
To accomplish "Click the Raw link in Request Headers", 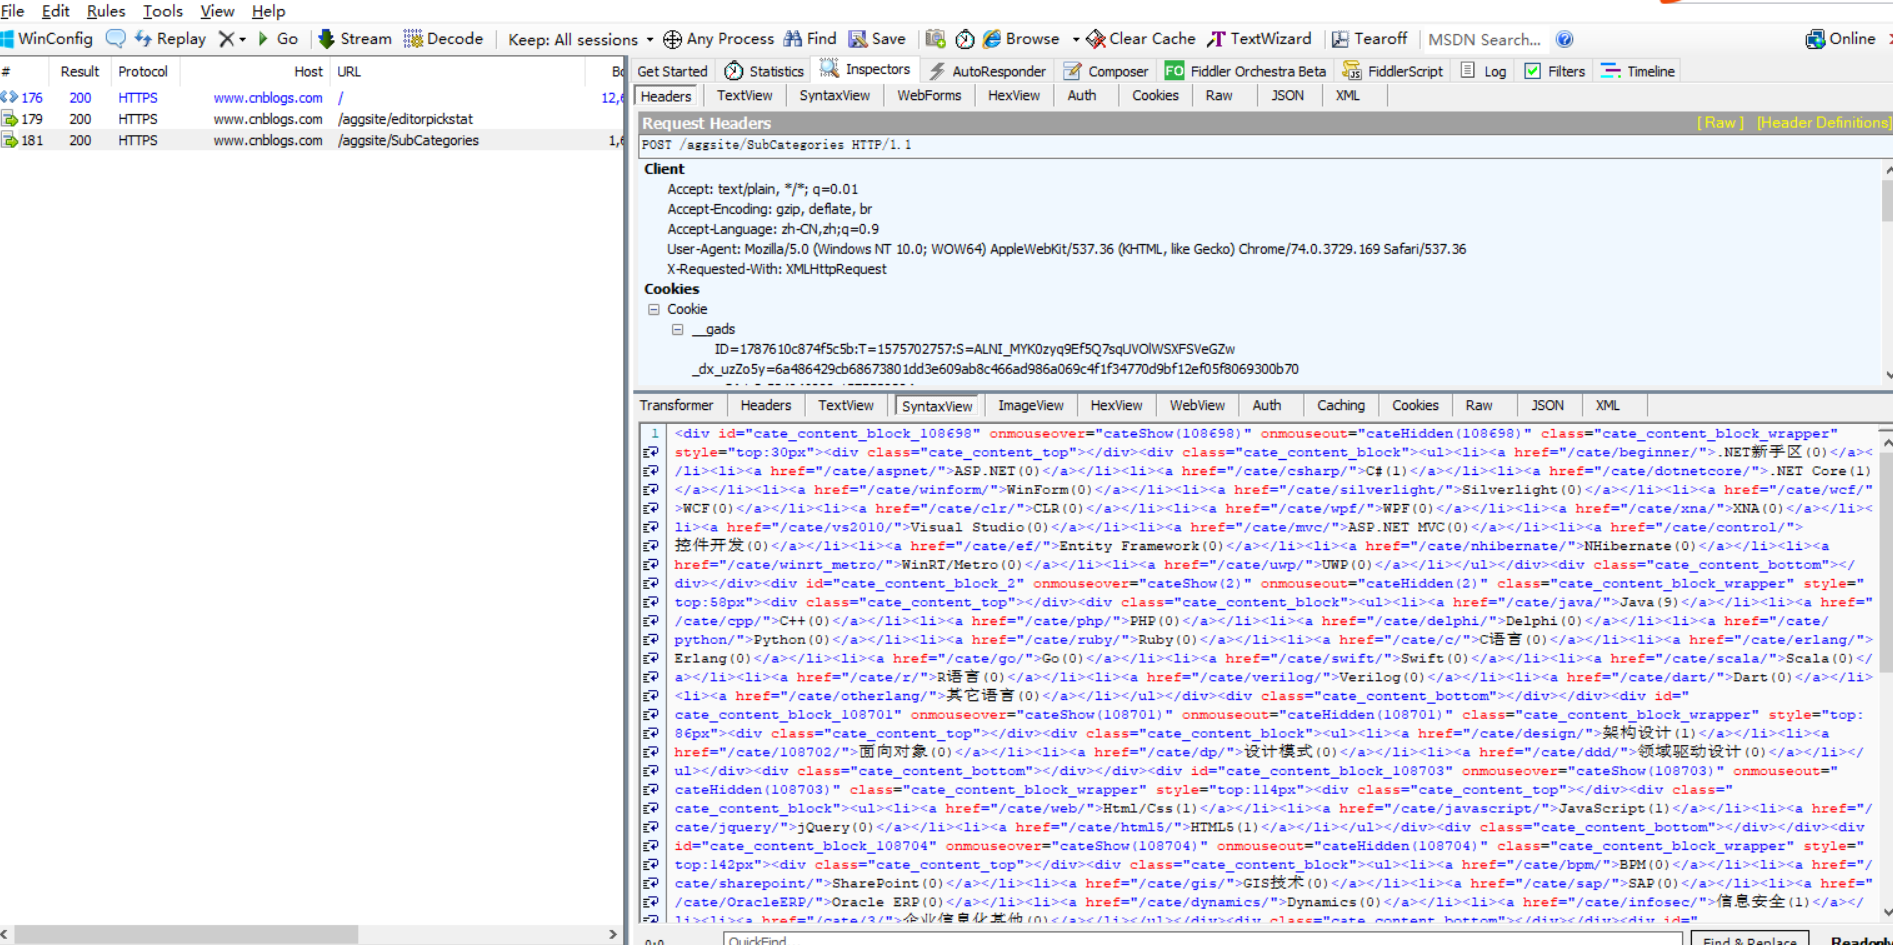I will pyautogui.click(x=1720, y=123).
